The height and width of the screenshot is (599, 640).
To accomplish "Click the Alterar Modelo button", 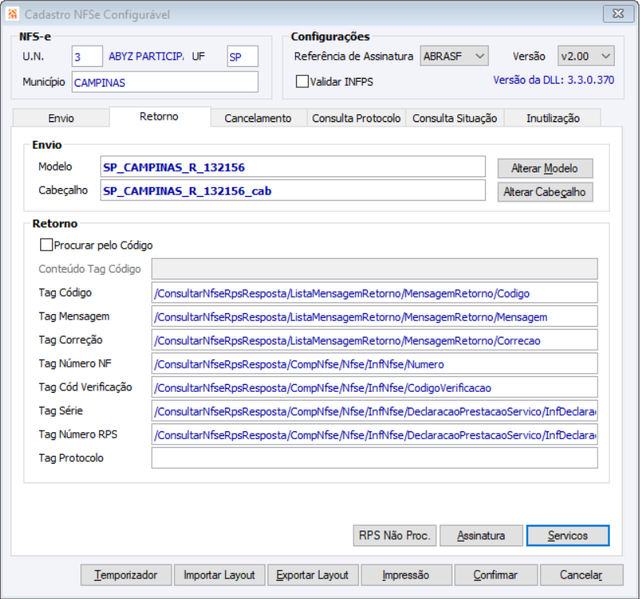I will tap(545, 168).
